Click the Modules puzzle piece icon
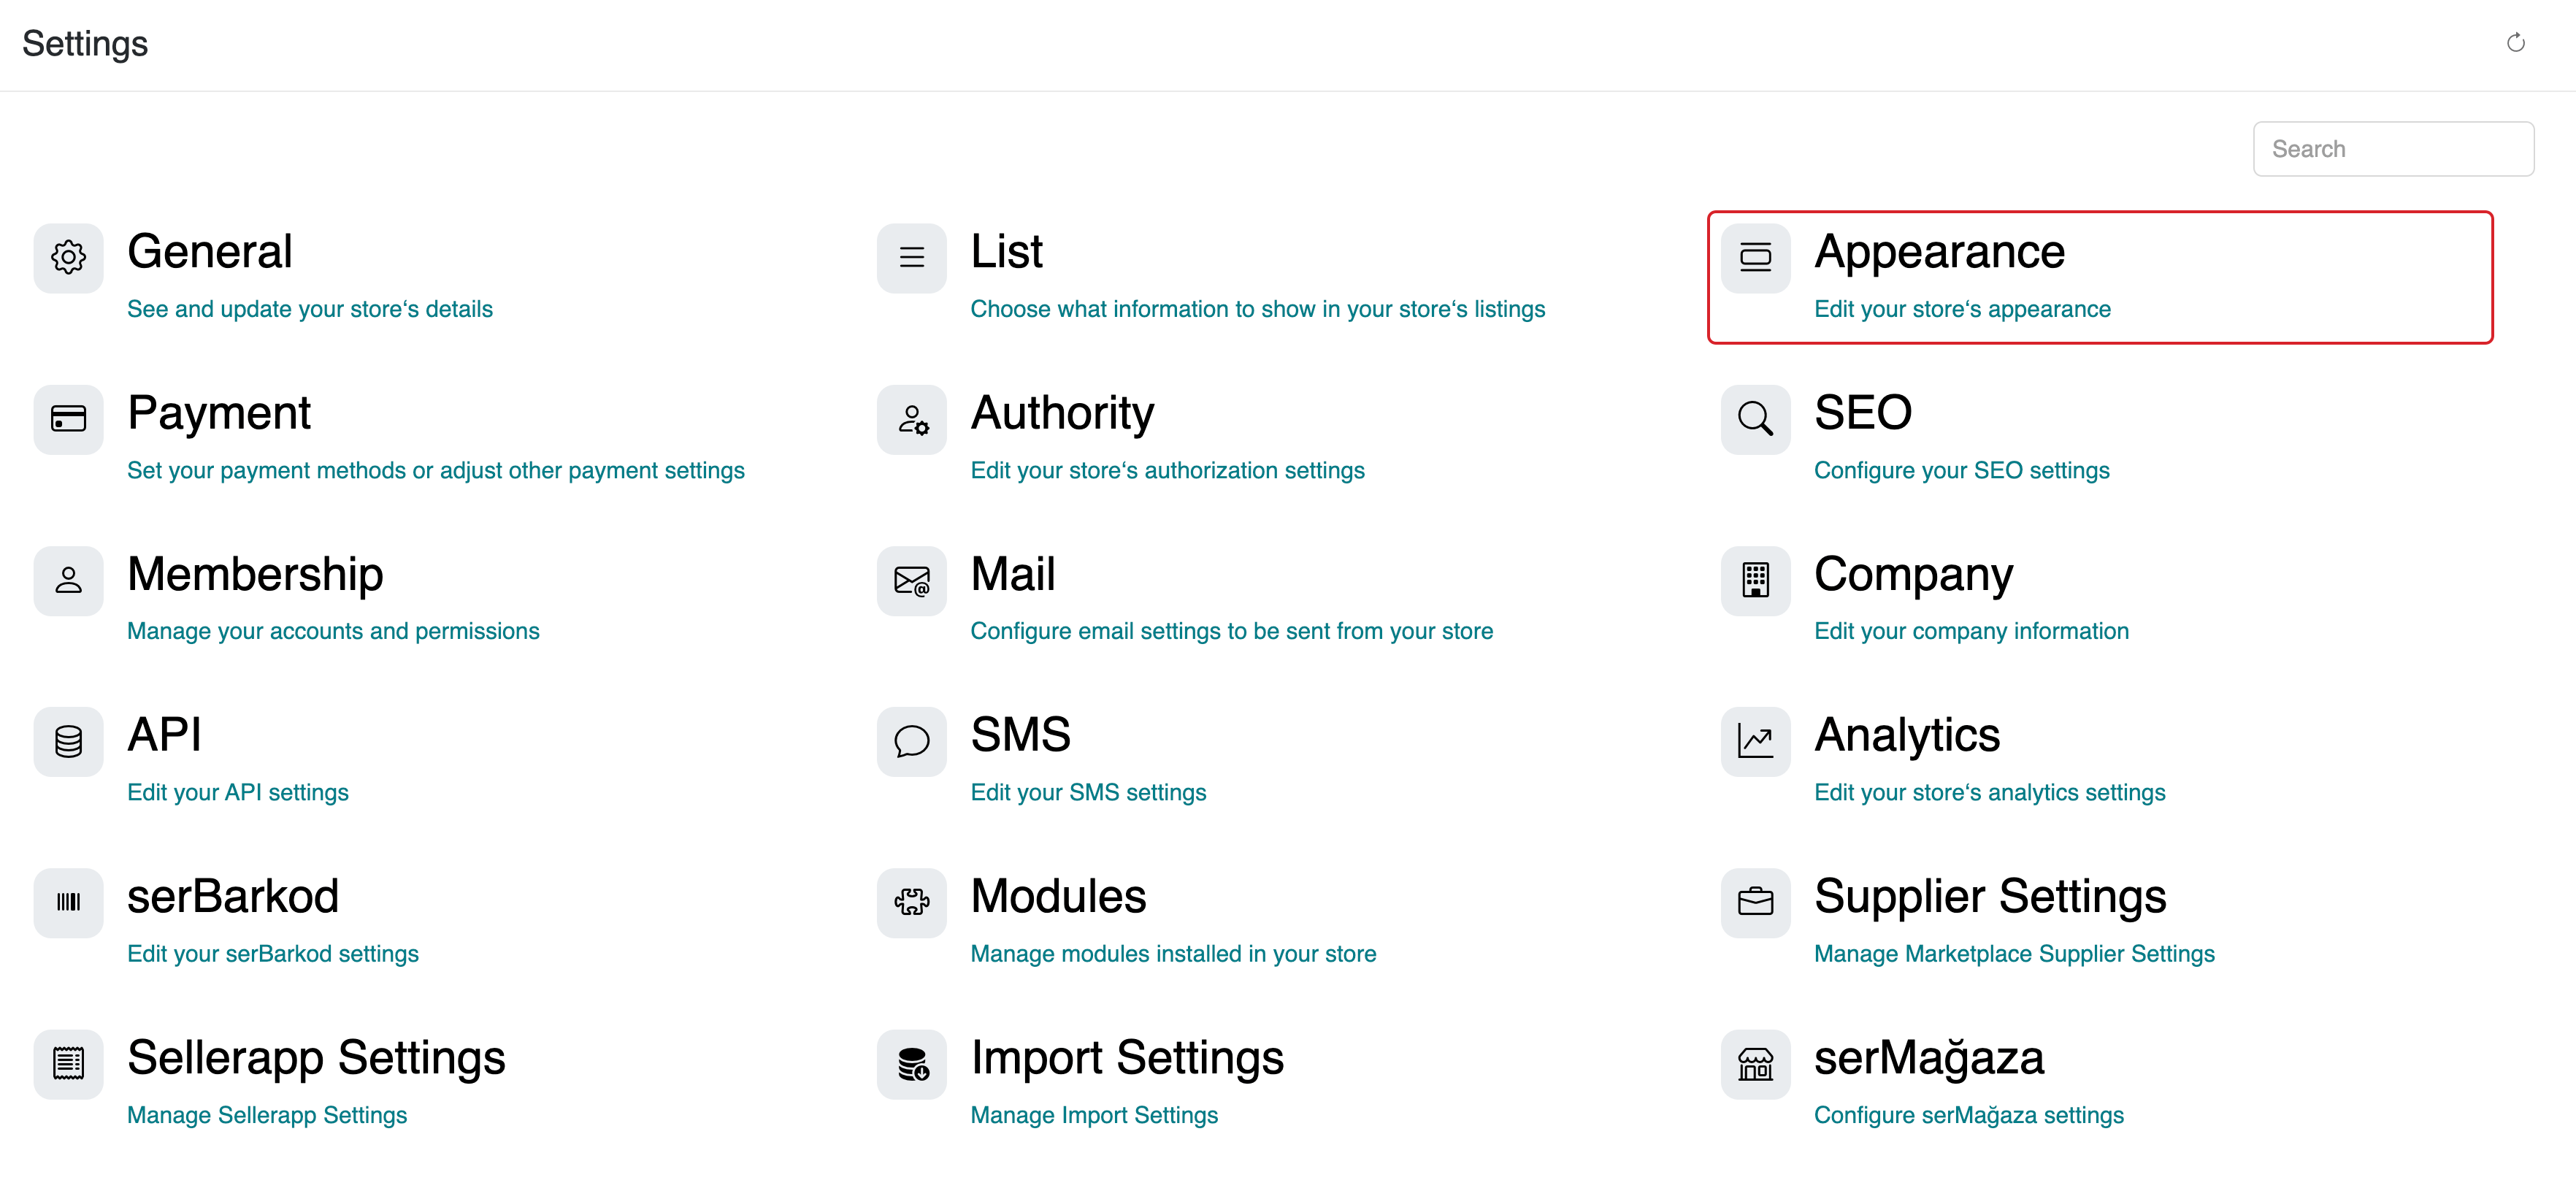 (x=911, y=902)
